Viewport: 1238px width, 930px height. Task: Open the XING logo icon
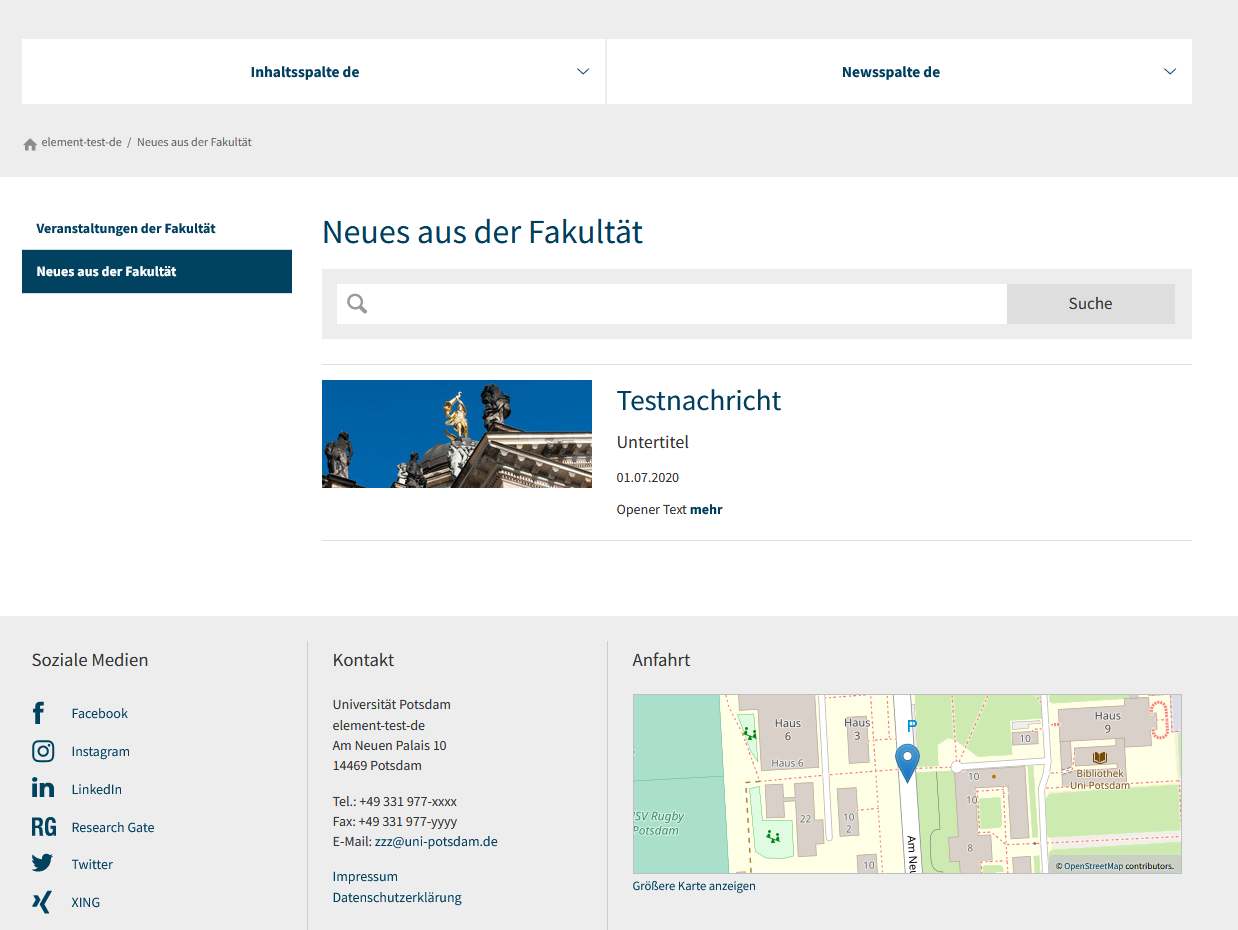[41, 902]
